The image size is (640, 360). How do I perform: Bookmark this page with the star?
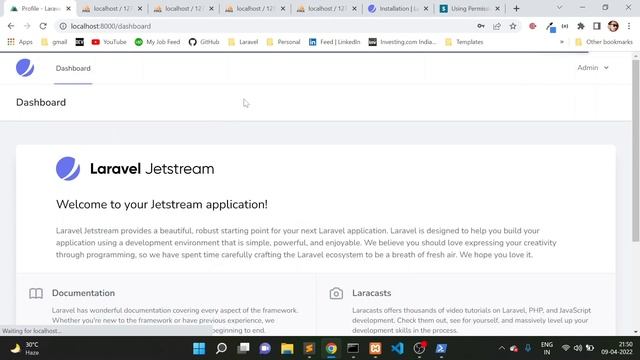pos(513,26)
